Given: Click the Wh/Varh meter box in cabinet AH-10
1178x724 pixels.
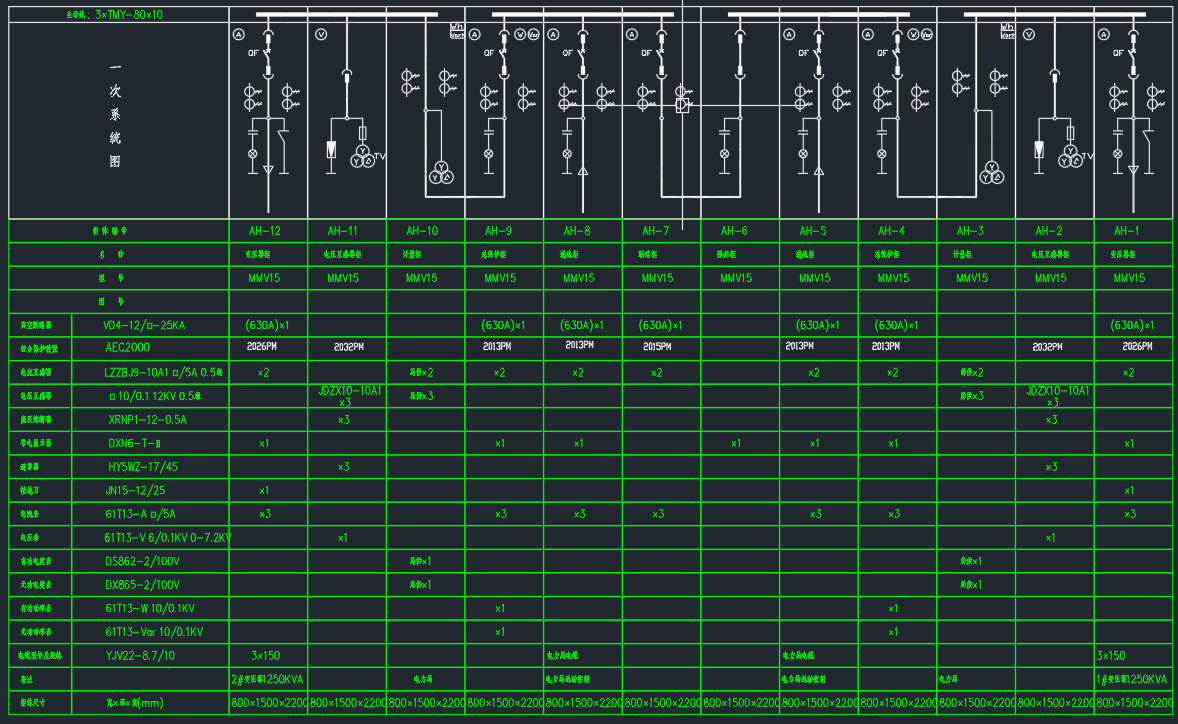Looking at the screenshot, I should tap(456, 30).
